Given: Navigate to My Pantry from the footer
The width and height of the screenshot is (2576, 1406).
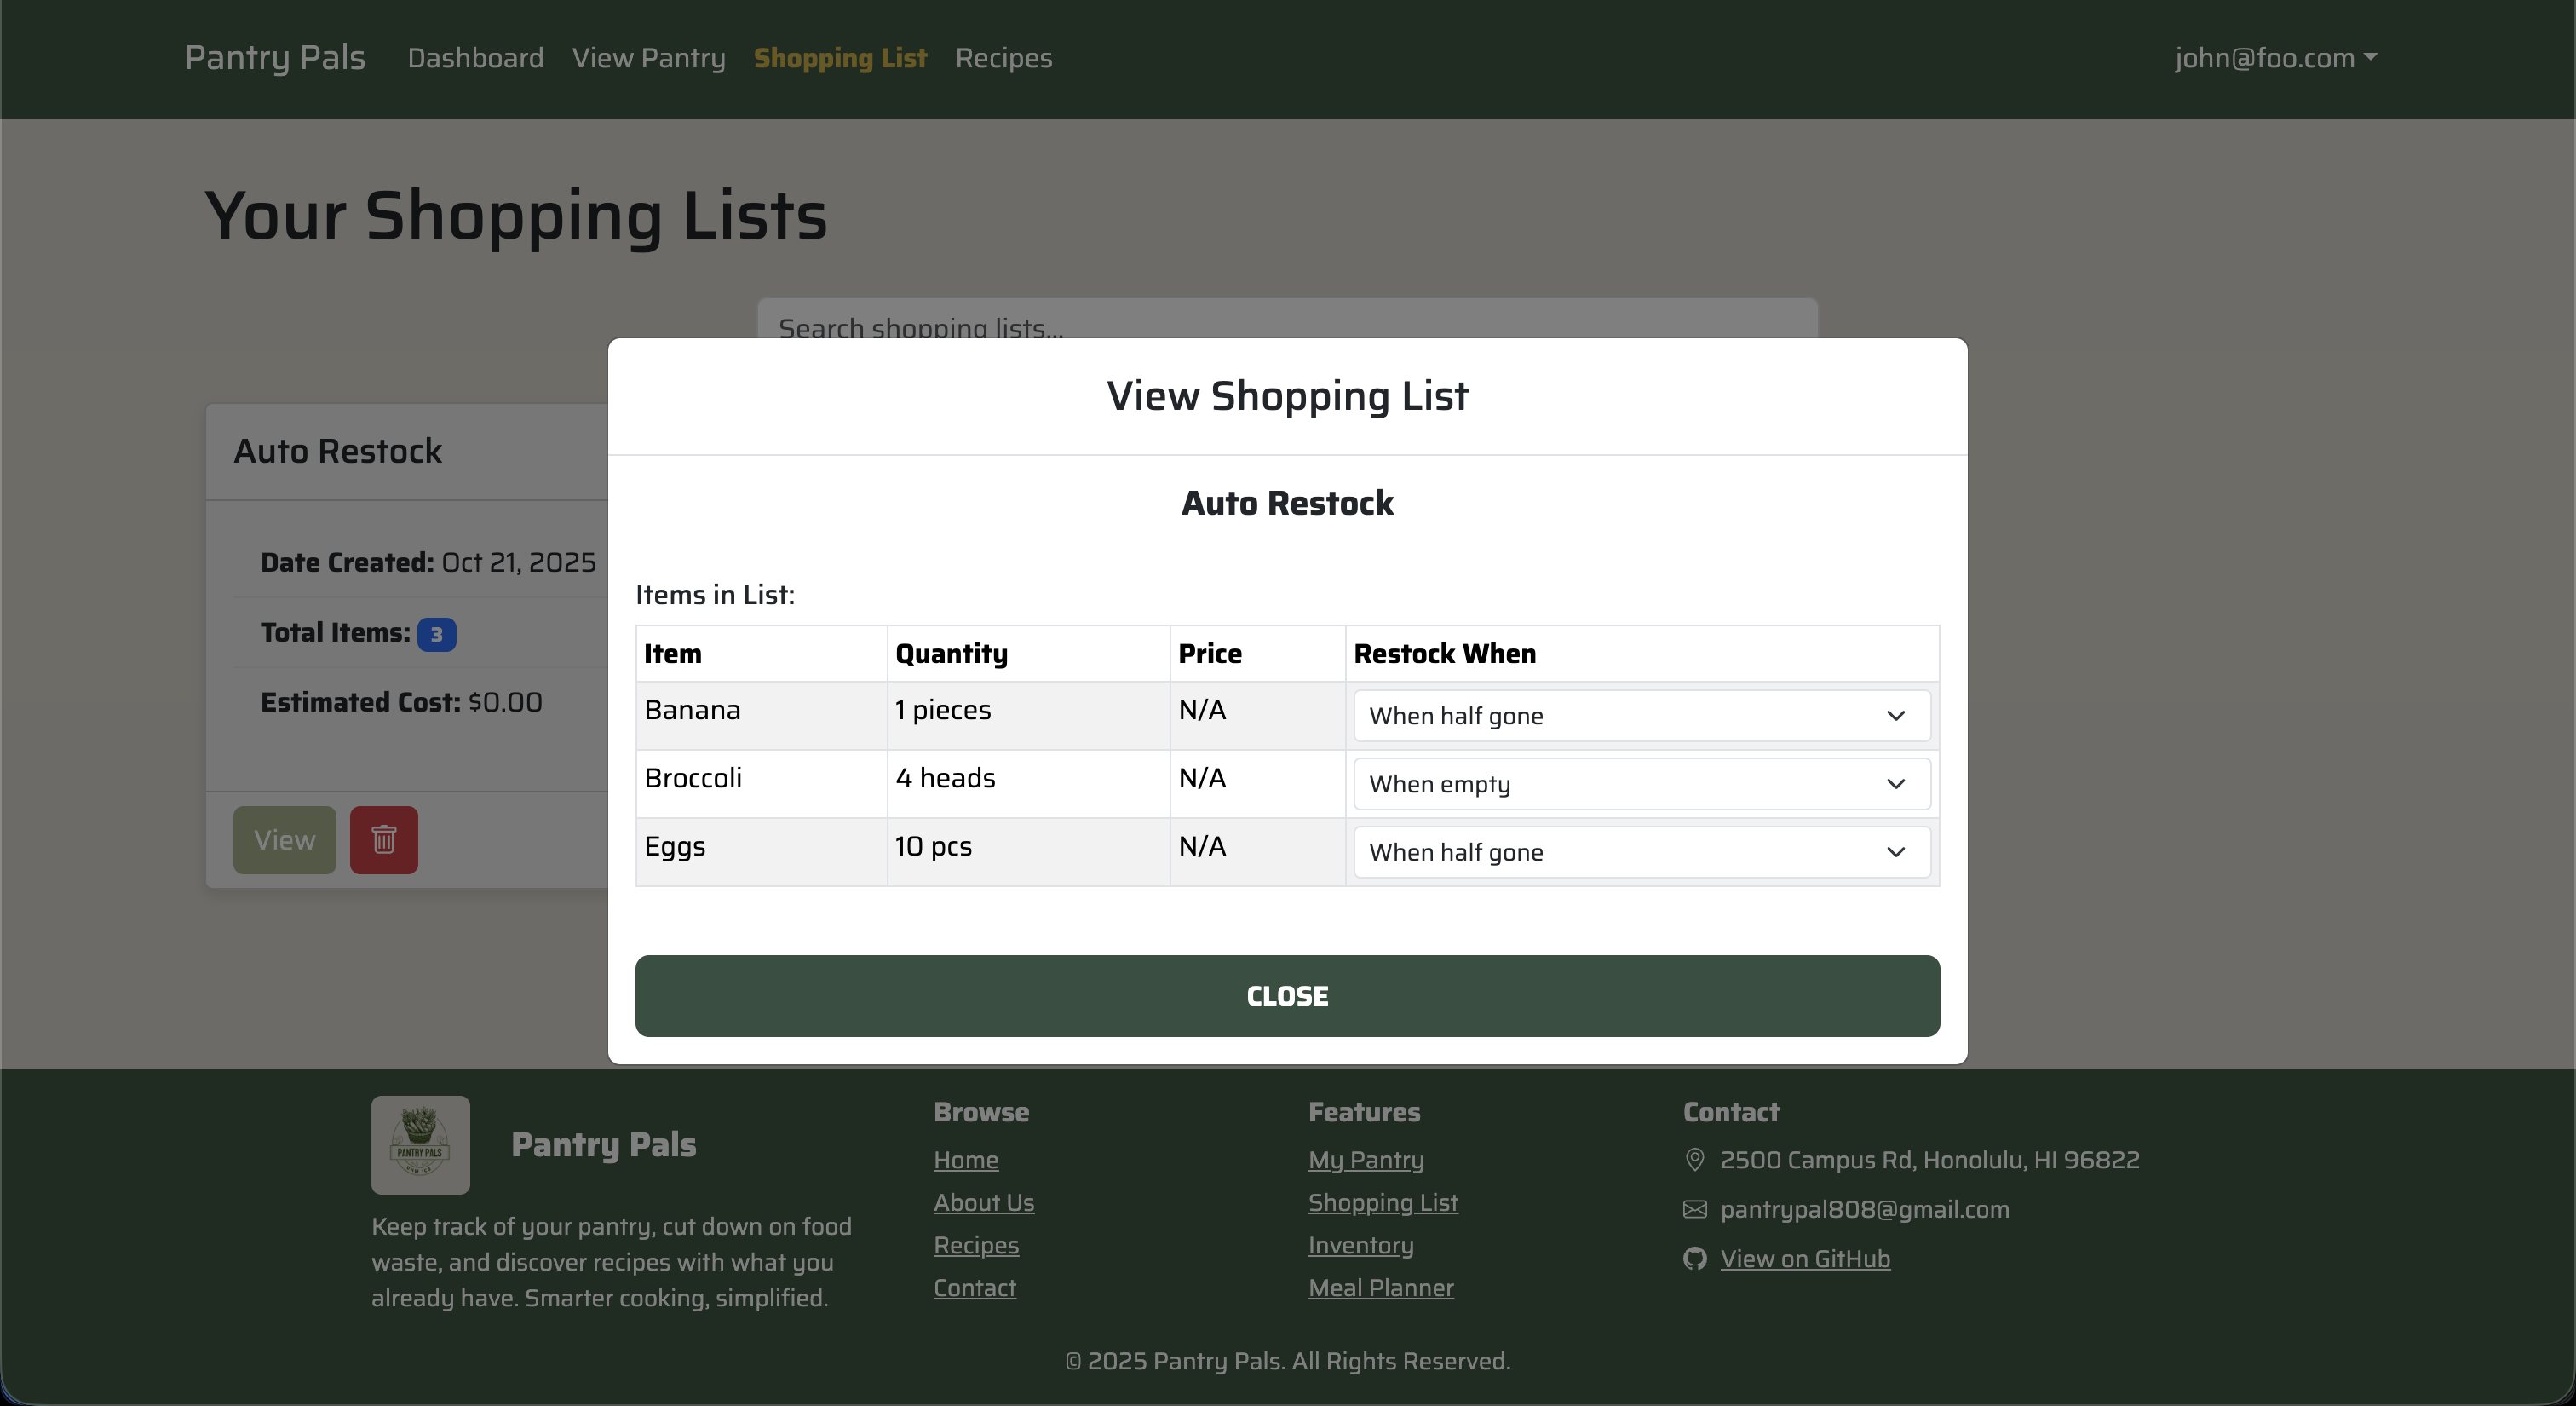Looking at the screenshot, I should pyautogui.click(x=1366, y=1160).
